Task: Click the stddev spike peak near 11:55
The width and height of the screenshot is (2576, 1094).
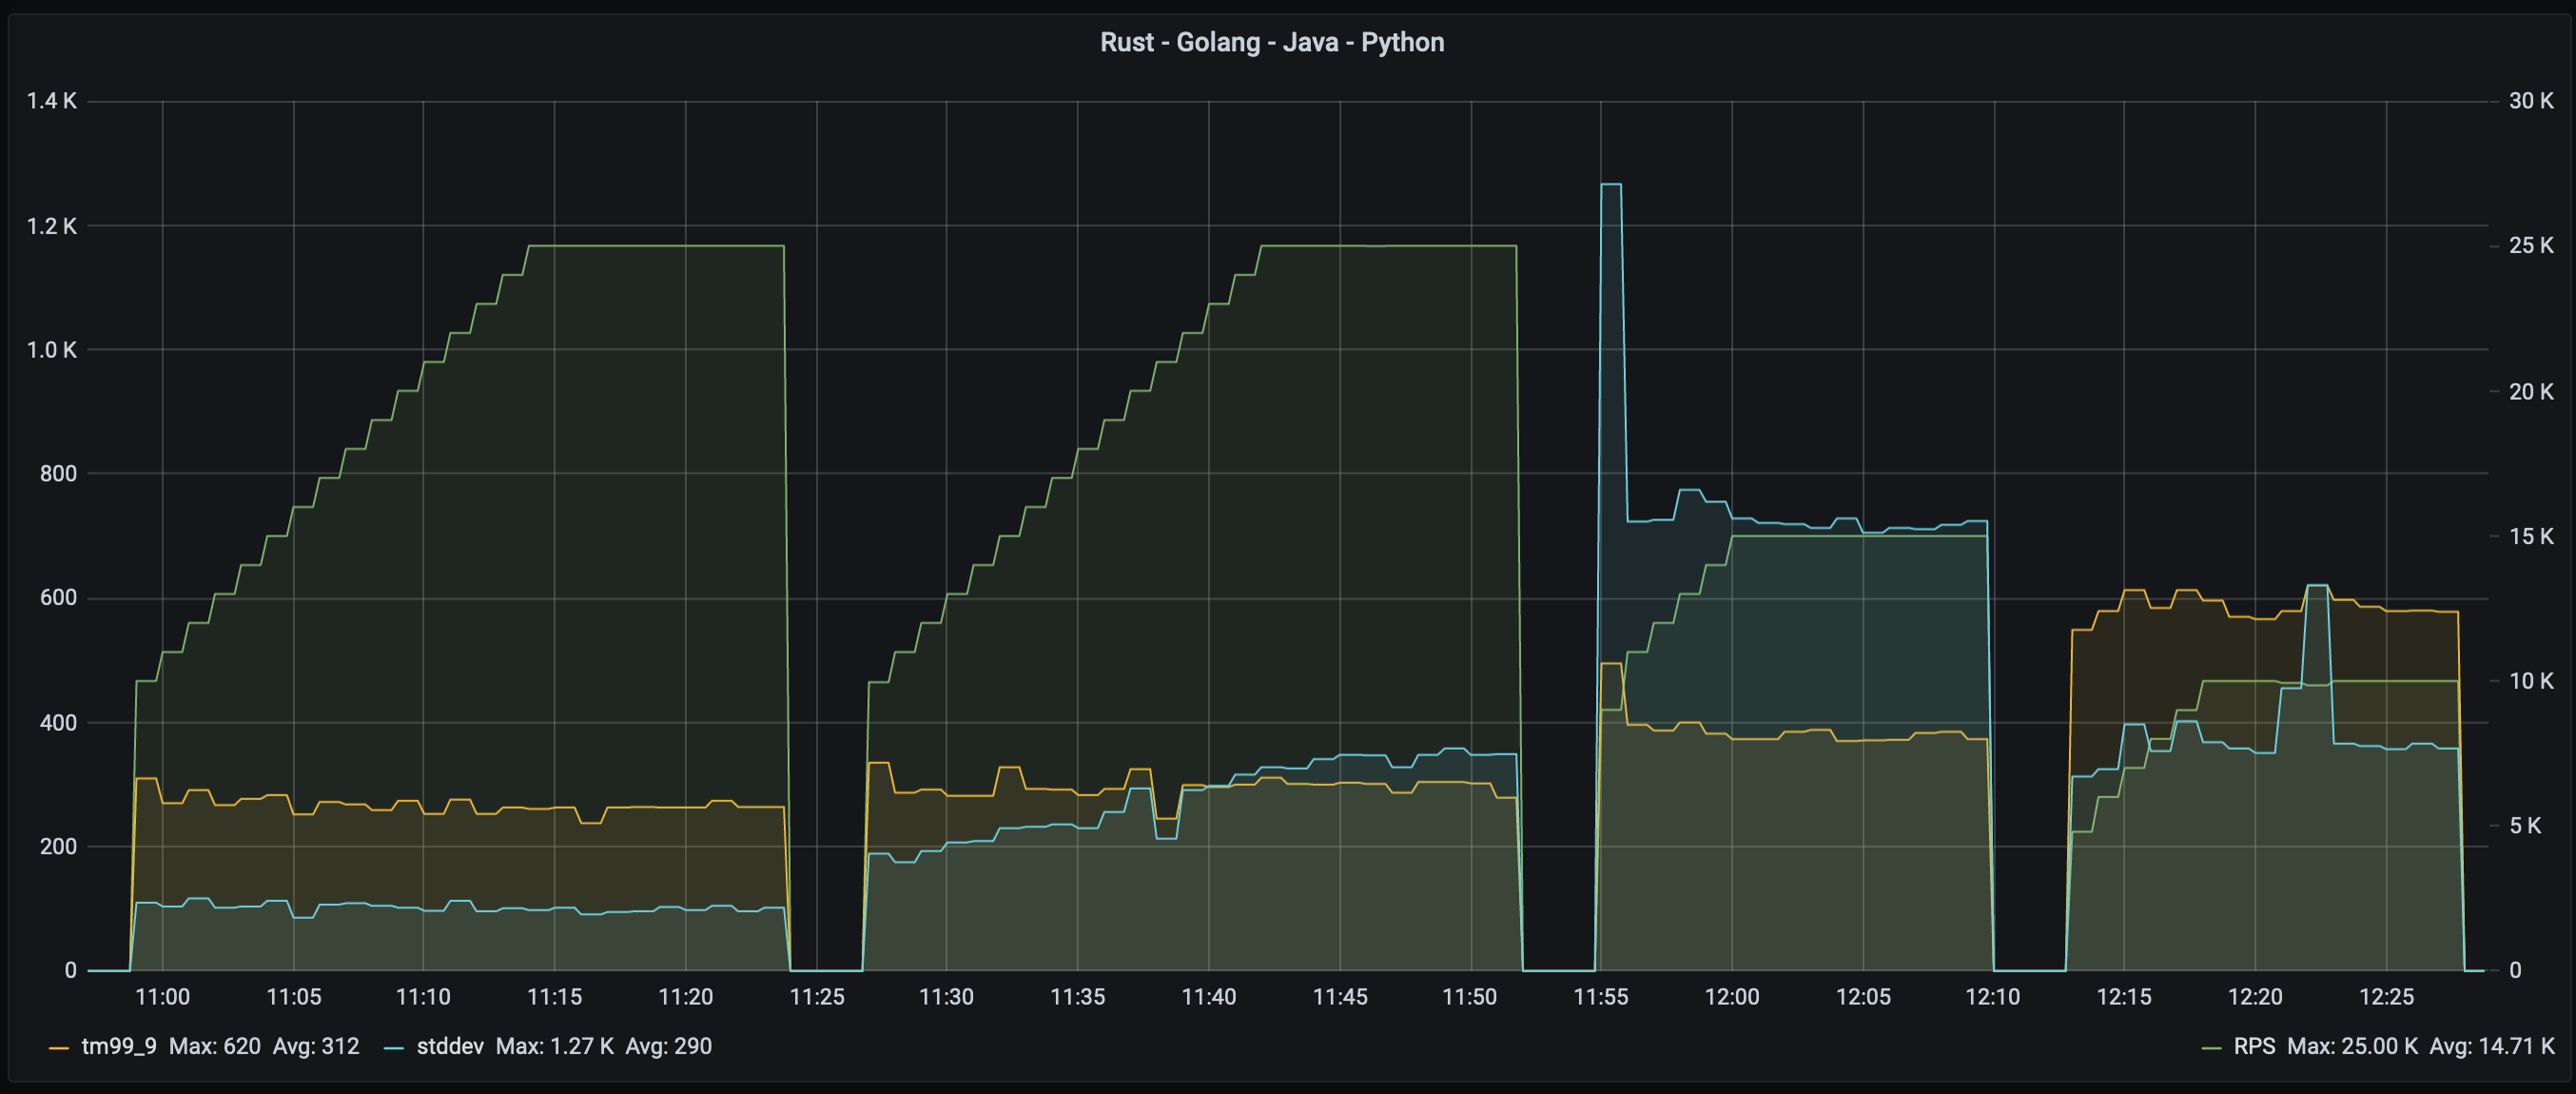Action: coord(1610,185)
